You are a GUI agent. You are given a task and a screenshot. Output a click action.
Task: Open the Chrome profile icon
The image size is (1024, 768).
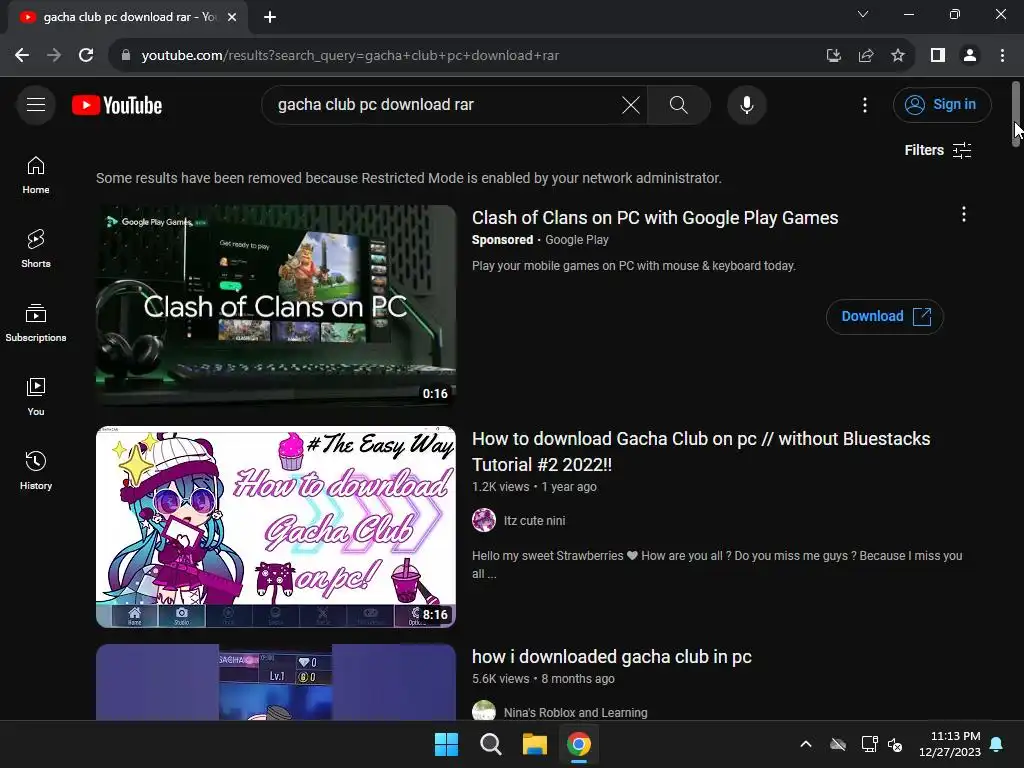pyautogui.click(x=970, y=56)
